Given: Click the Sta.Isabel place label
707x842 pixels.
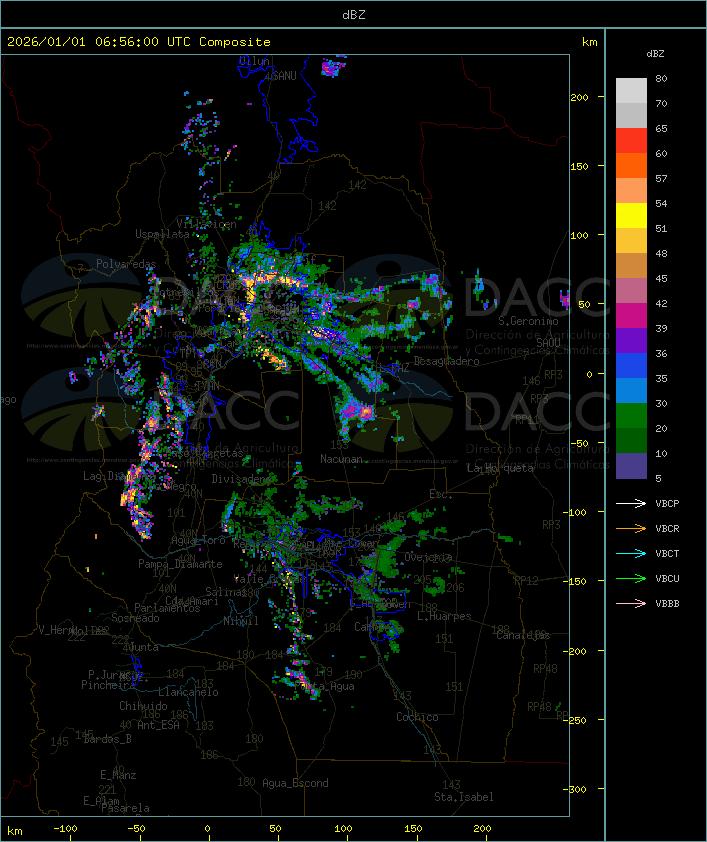Looking at the screenshot, I should [464, 797].
